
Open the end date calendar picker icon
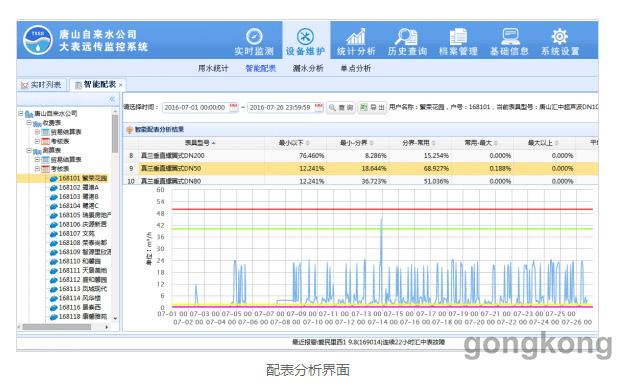(x=318, y=107)
